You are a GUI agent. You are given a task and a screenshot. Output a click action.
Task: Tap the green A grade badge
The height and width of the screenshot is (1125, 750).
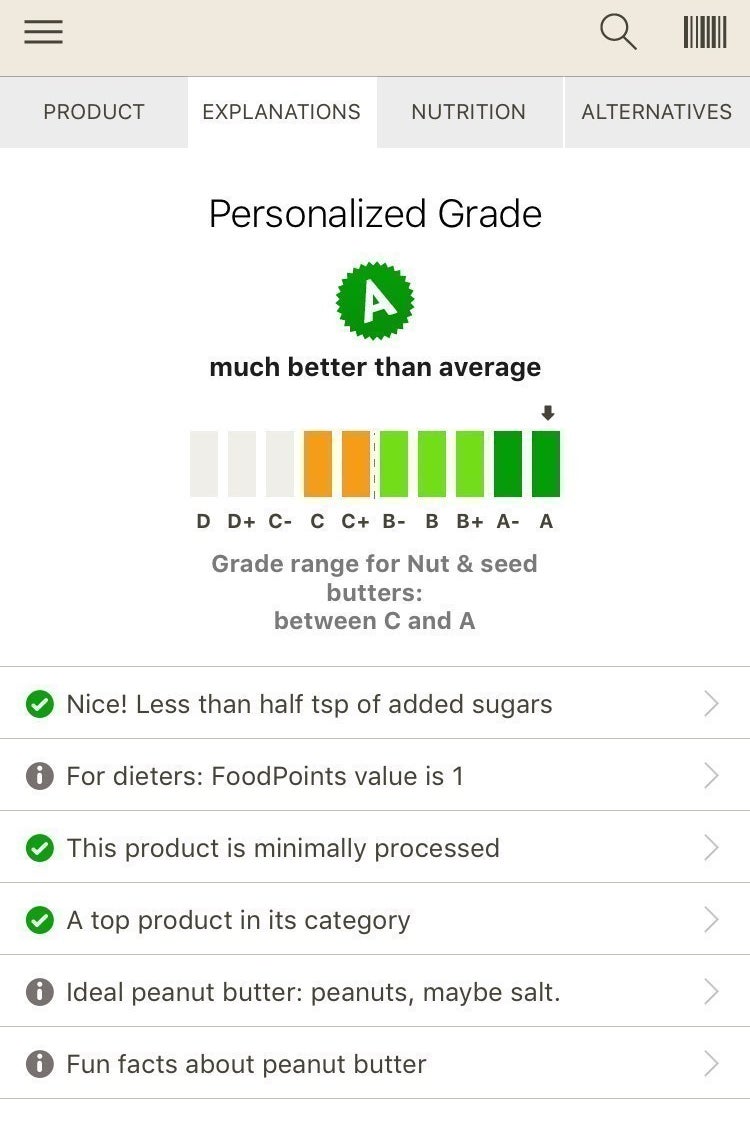click(375, 301)
